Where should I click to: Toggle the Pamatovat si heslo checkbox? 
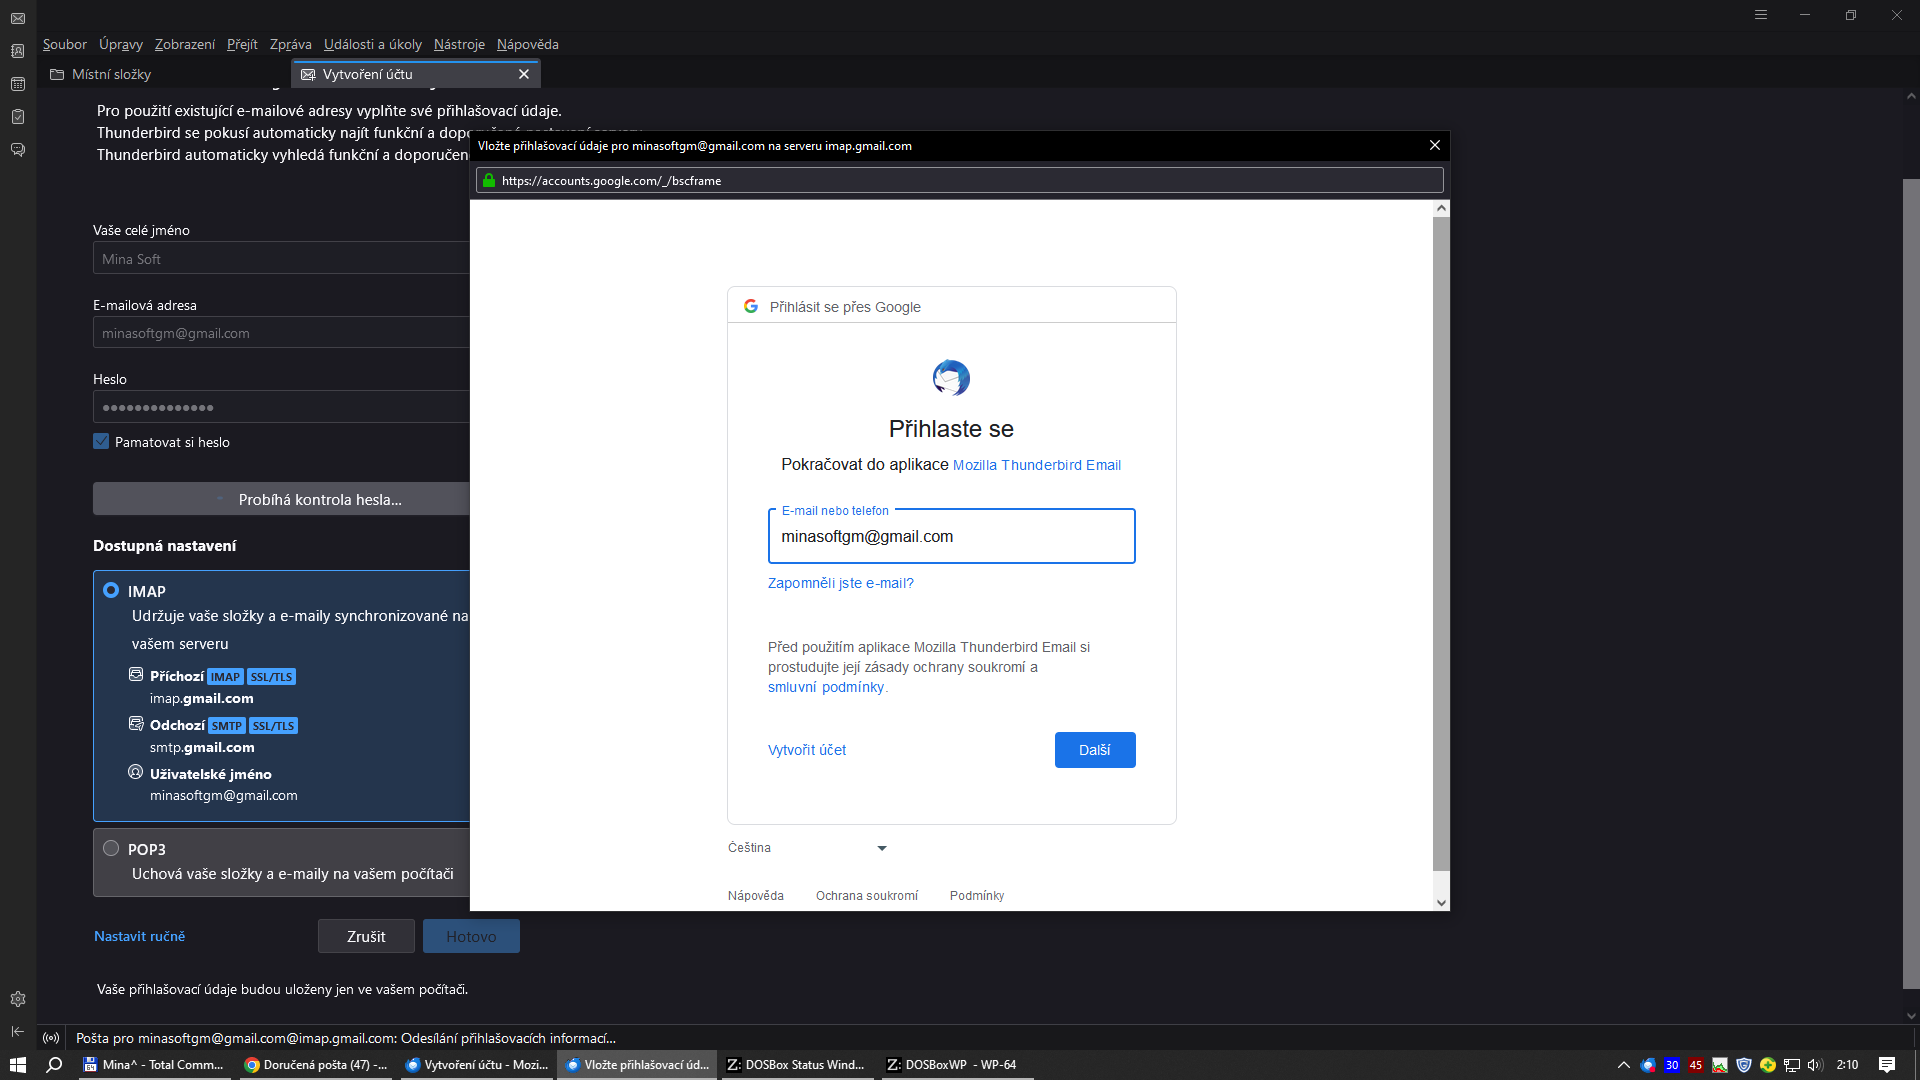(101, 442)
